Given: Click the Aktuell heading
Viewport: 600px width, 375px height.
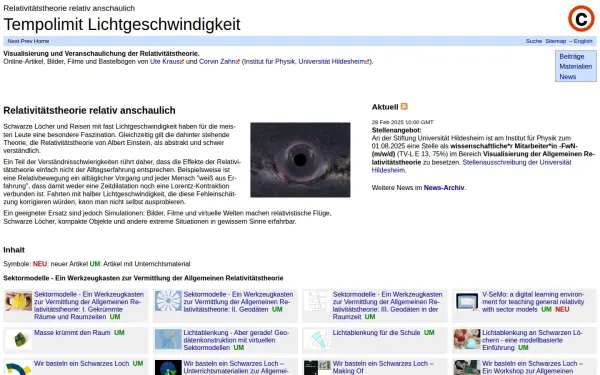Looking at the screenshot, I should (x=385, y=107).
